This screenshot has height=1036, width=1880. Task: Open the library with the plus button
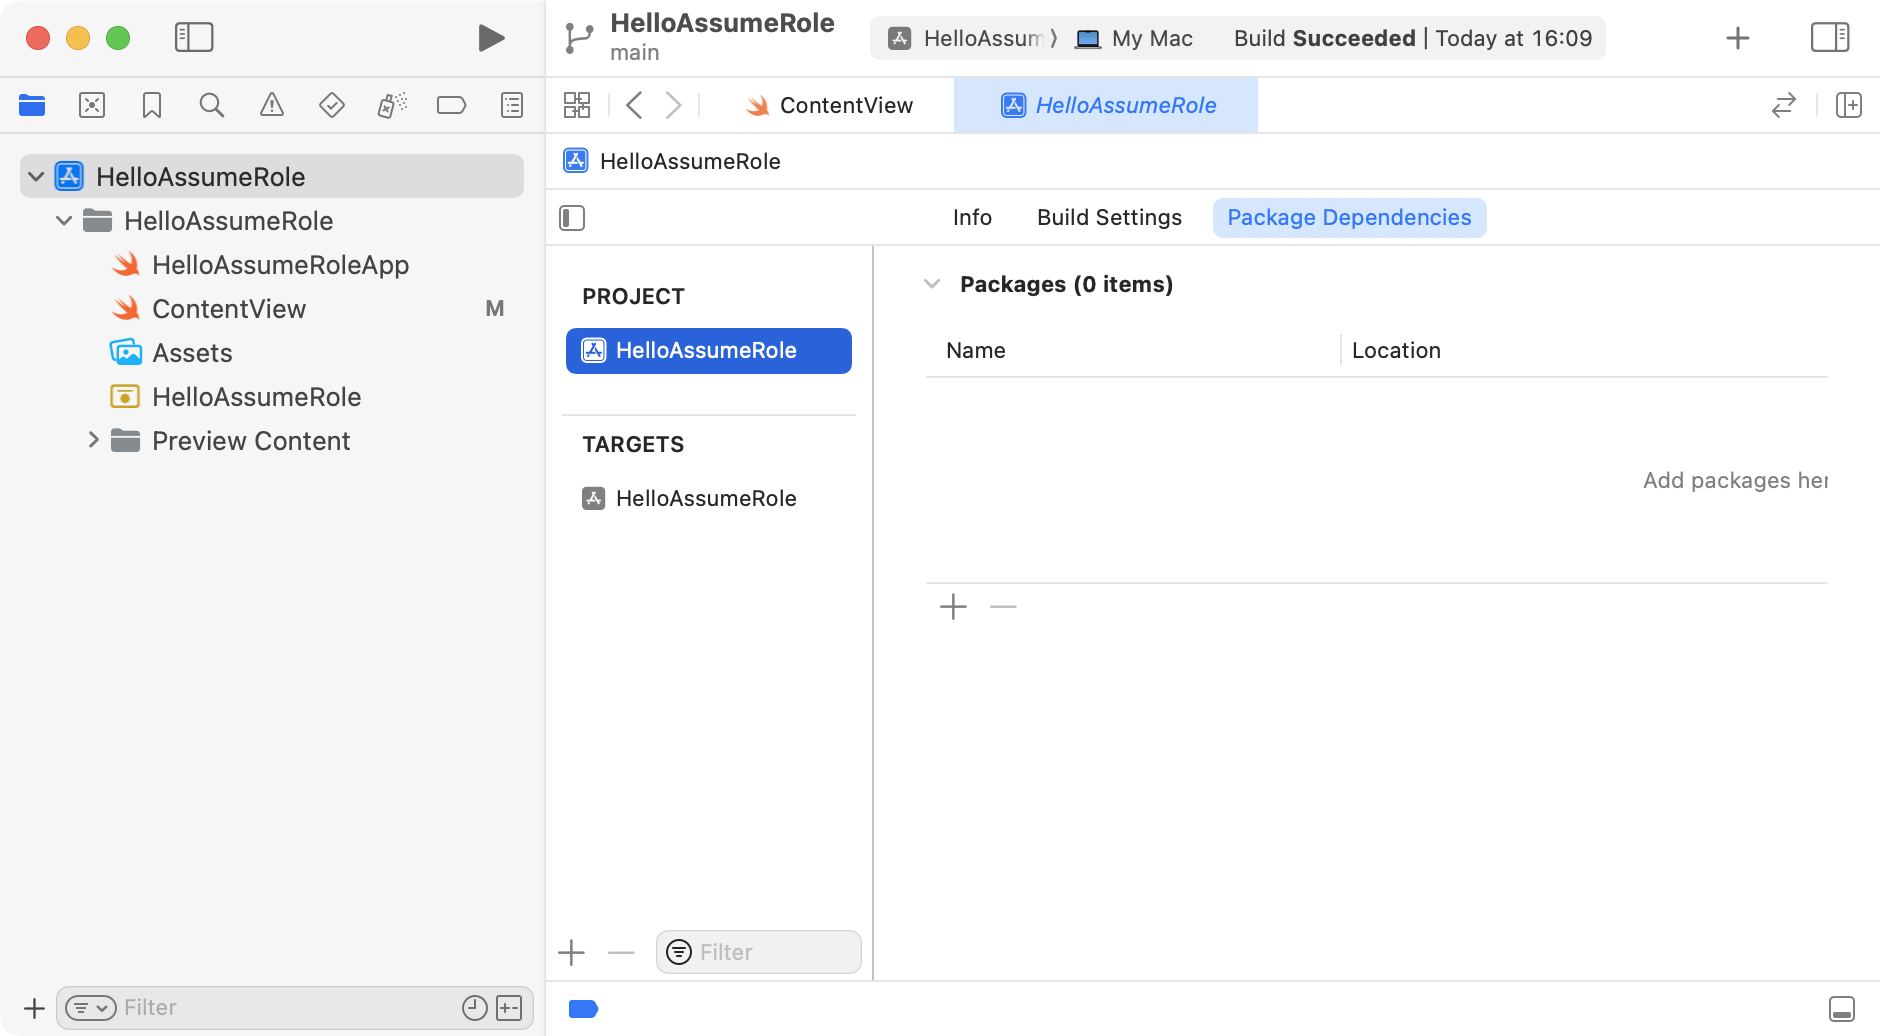pos(1738,38)
